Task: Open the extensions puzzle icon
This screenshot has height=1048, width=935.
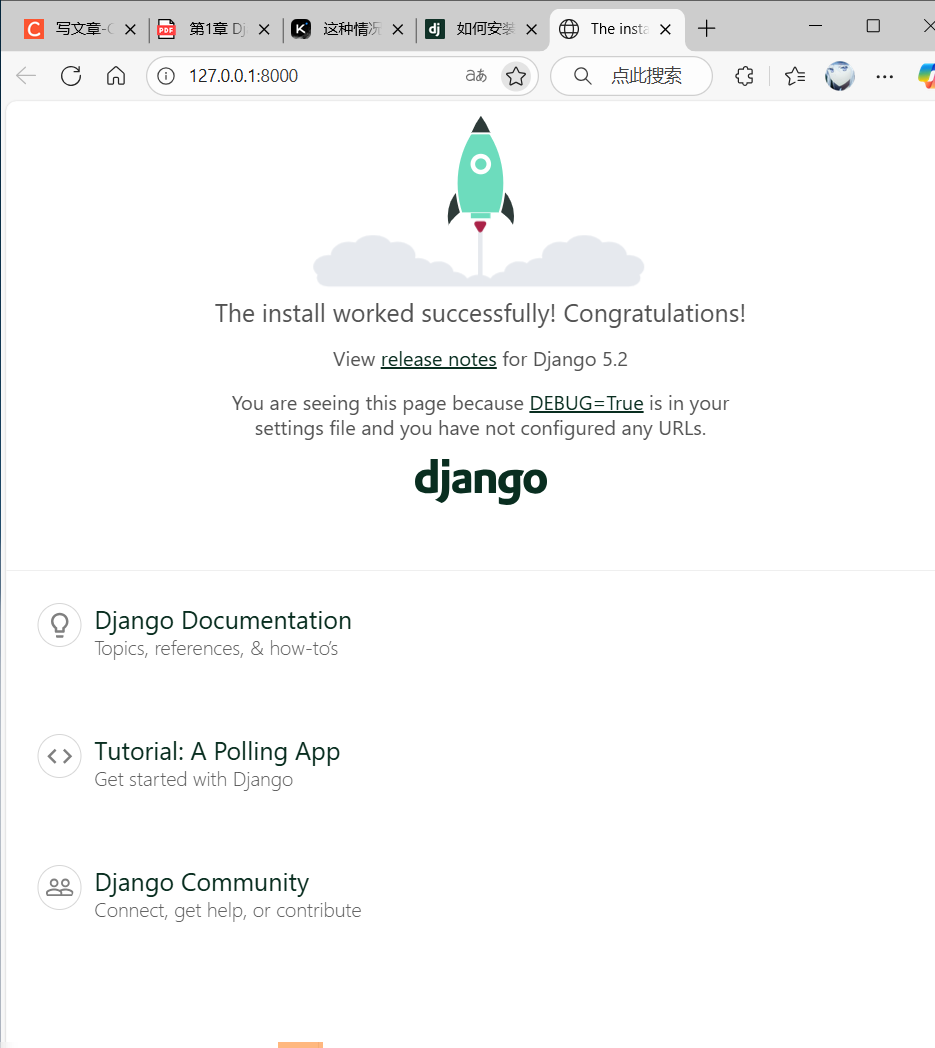Action: 745,76
